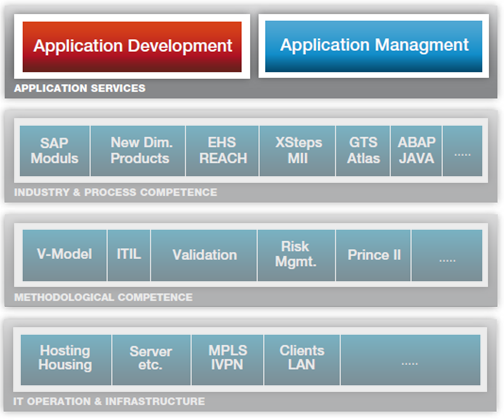Click the Server etc. tile
This screenshot has height=420, width=504.
(151, 360)
